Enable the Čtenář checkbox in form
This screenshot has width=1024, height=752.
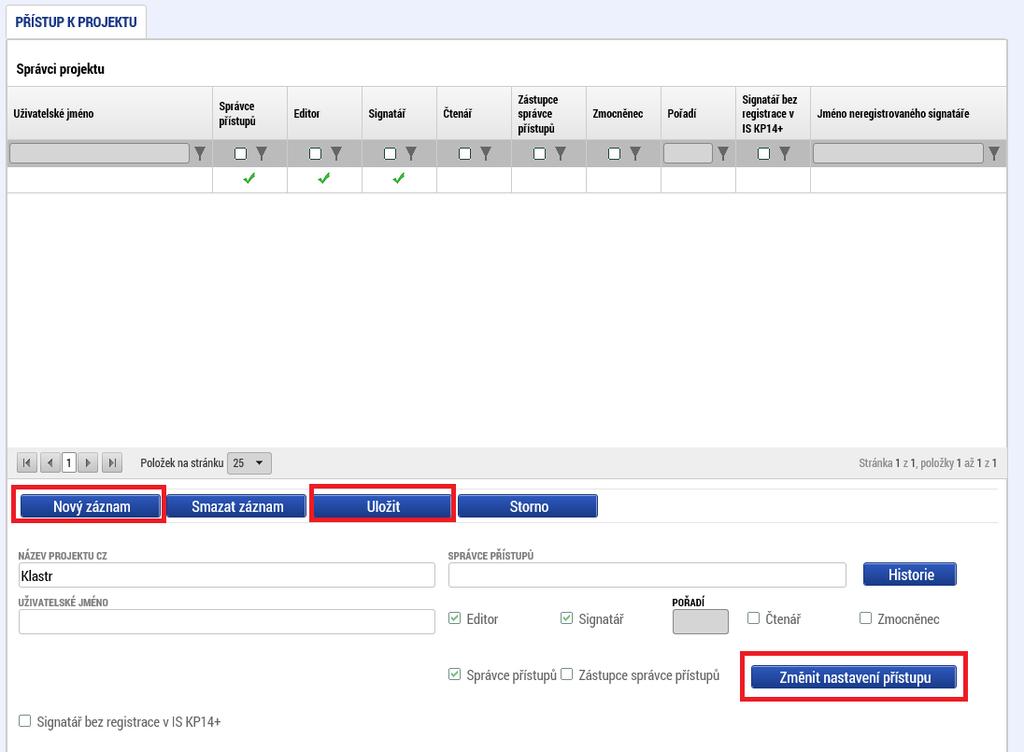[753, 618]
